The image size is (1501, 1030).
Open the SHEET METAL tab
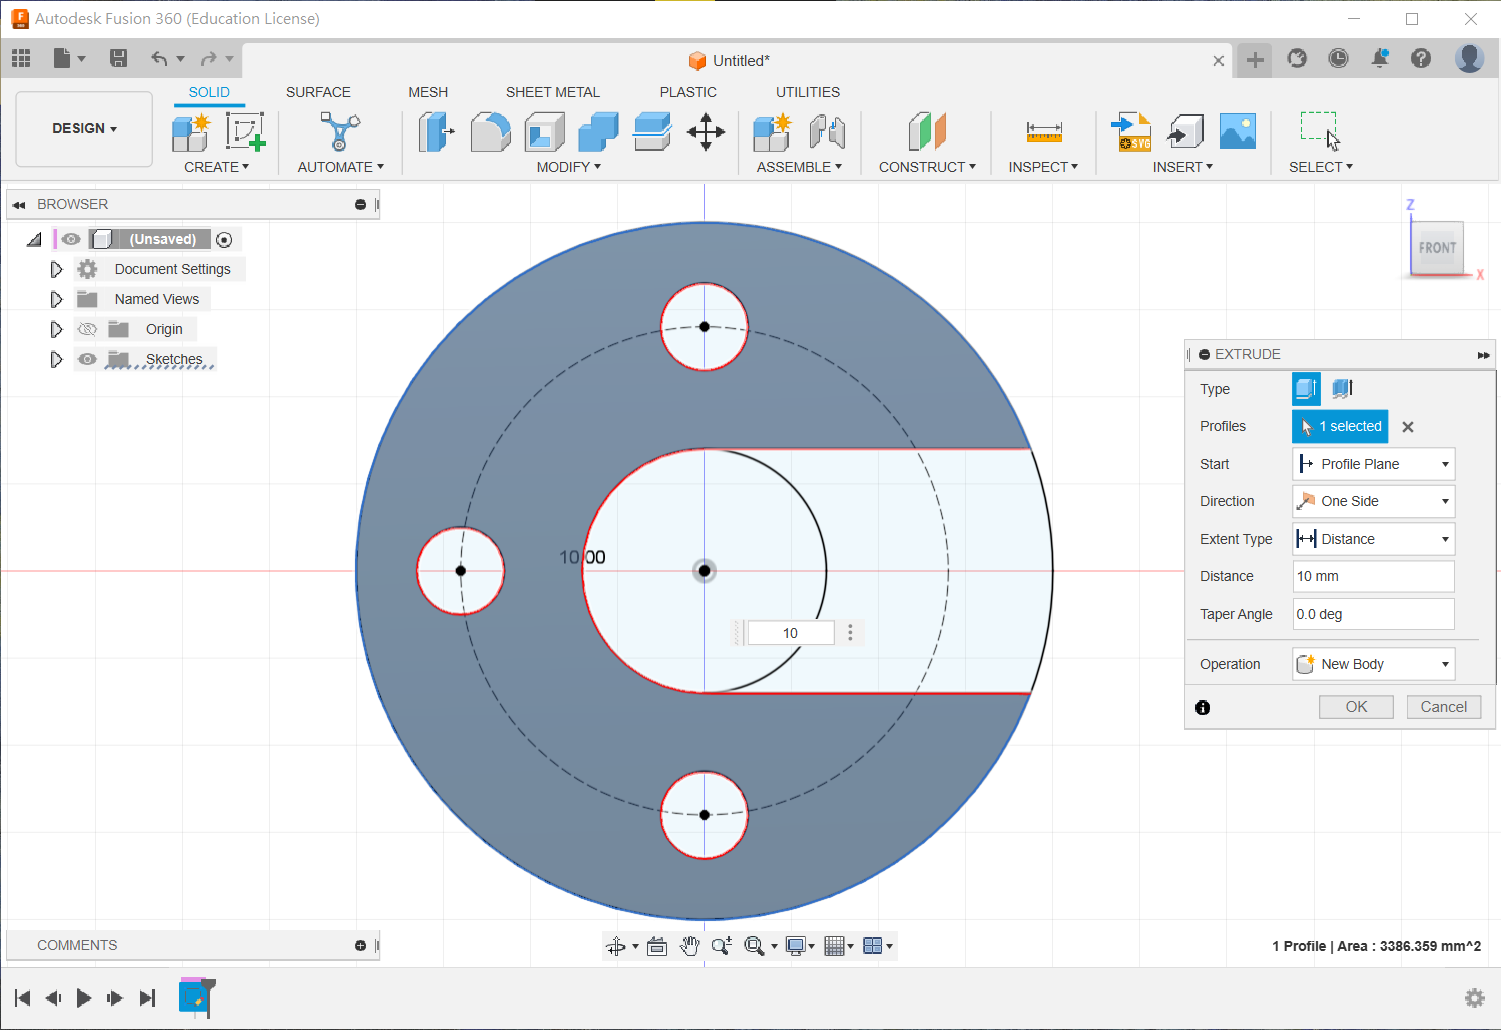pos(552,92)
